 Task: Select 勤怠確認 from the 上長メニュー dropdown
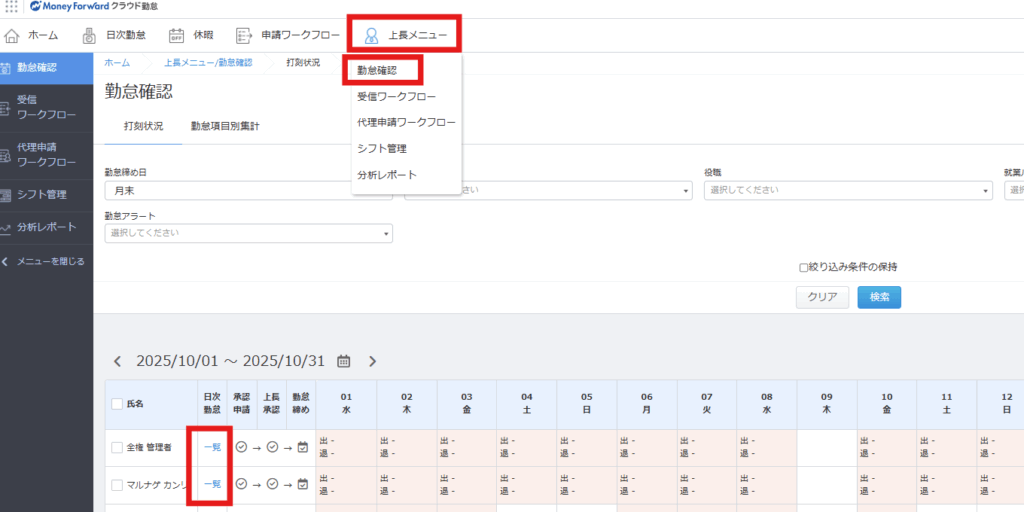coord(377,71)
